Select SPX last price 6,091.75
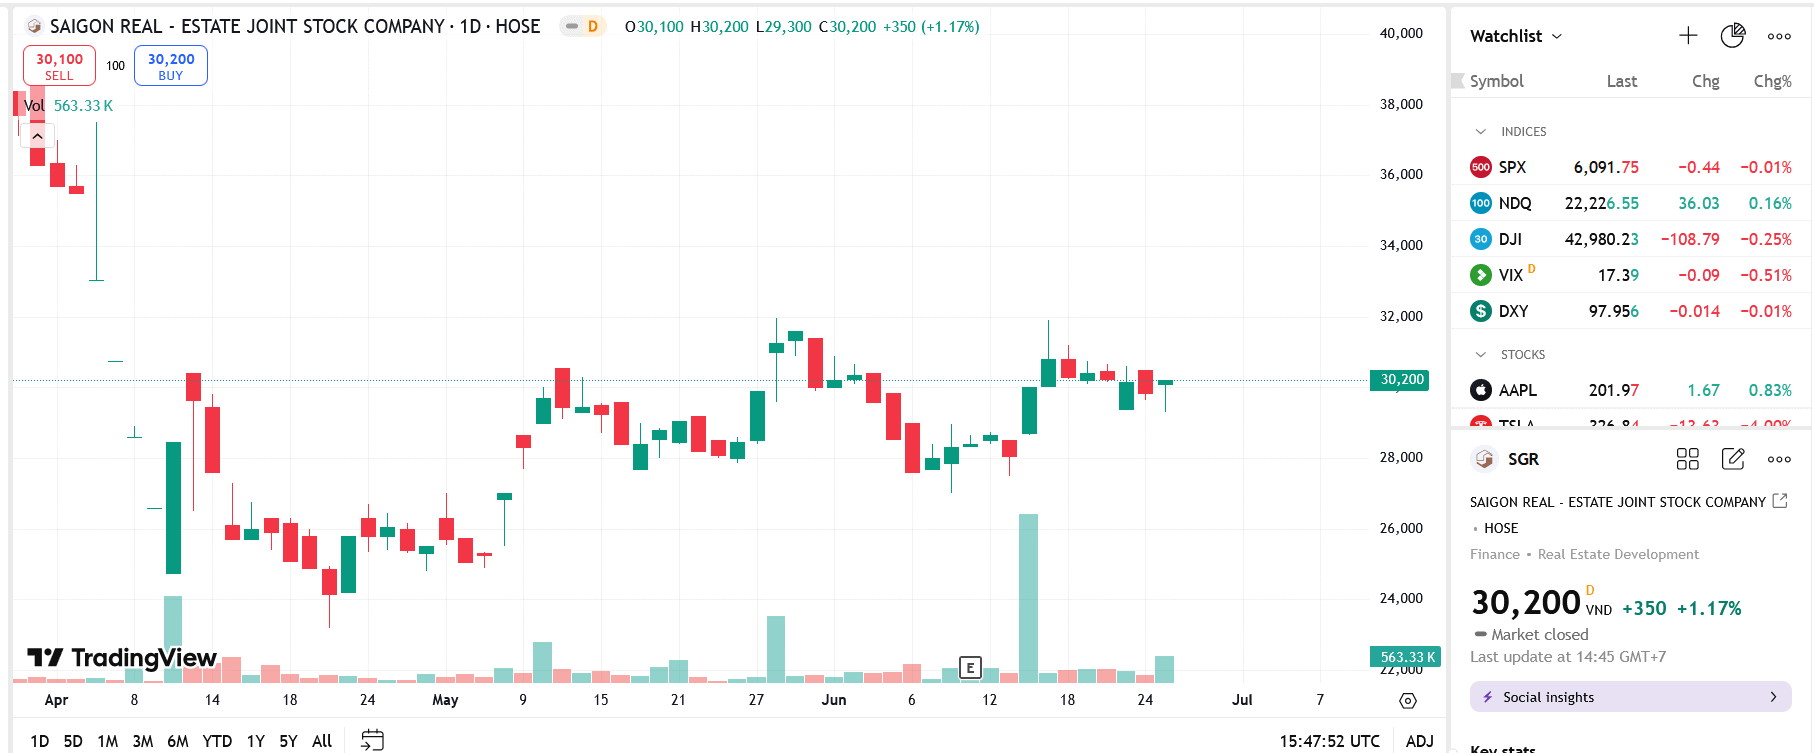The height and width of the screenshot is (753, 1814). (x=1606, y=167)
